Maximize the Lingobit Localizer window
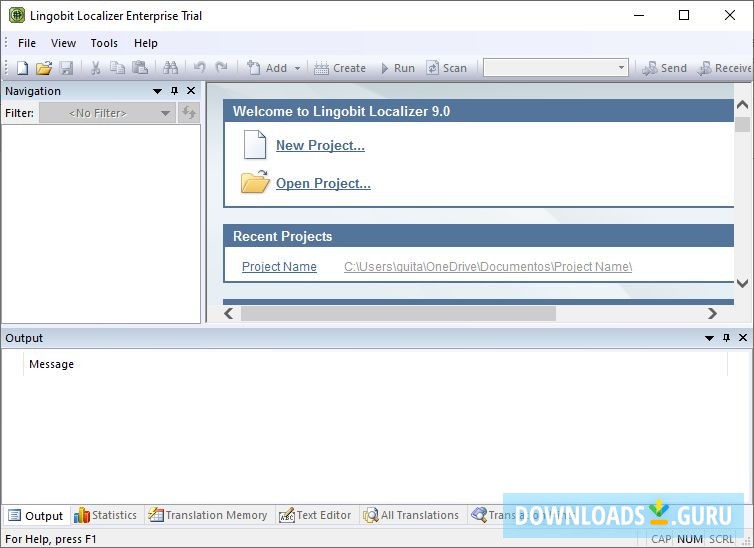The height and width of the screenshot is (548, 754). (684, 15)
